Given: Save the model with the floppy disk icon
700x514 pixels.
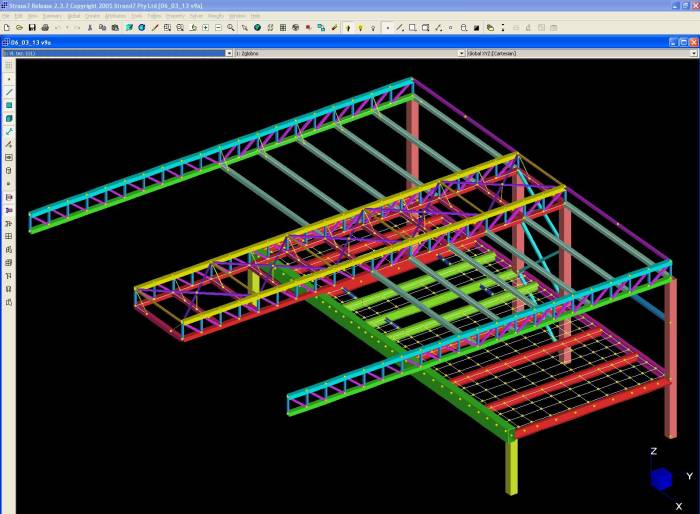Looking at the screenshot, I should 32,27.
